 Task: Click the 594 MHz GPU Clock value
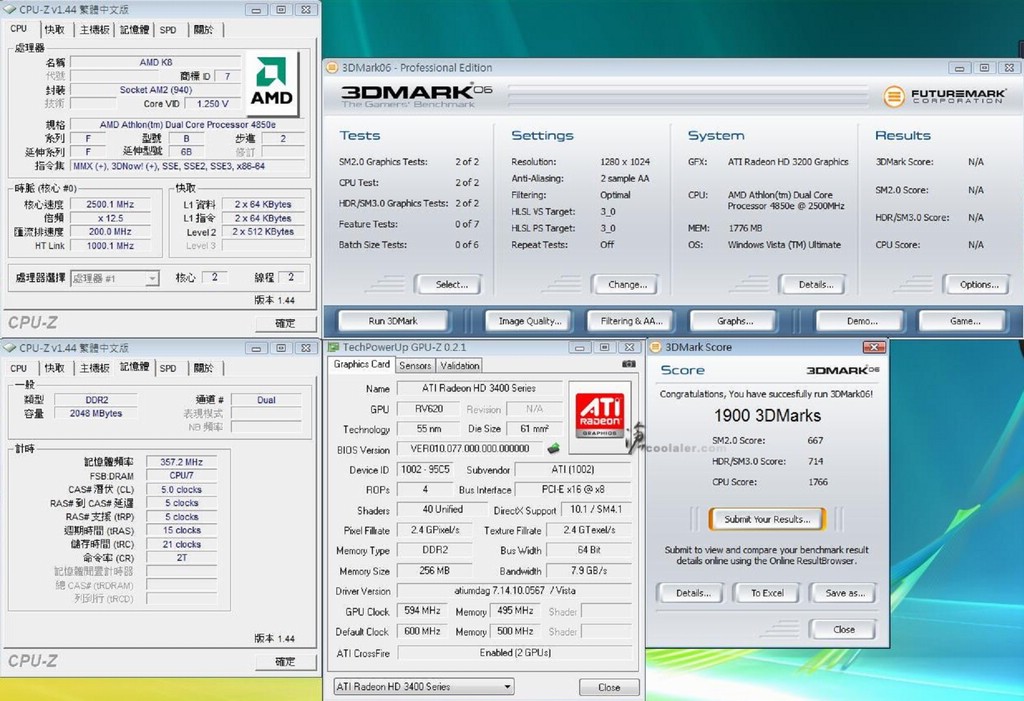[422, 611]
